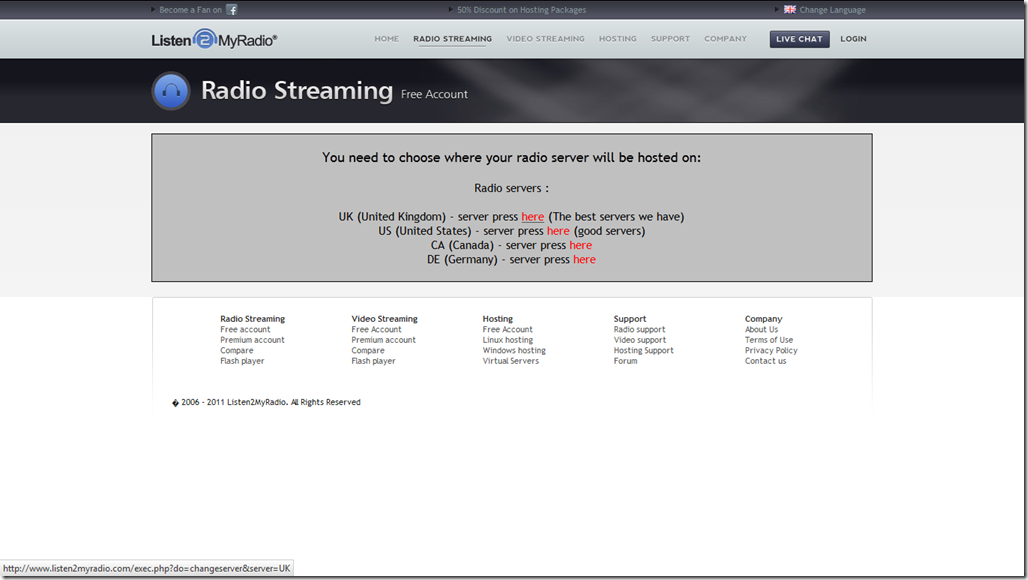This screenshot has width=1028, height=580.
Task: Open HOSTING menu item
Action: [x=618, y=39]
